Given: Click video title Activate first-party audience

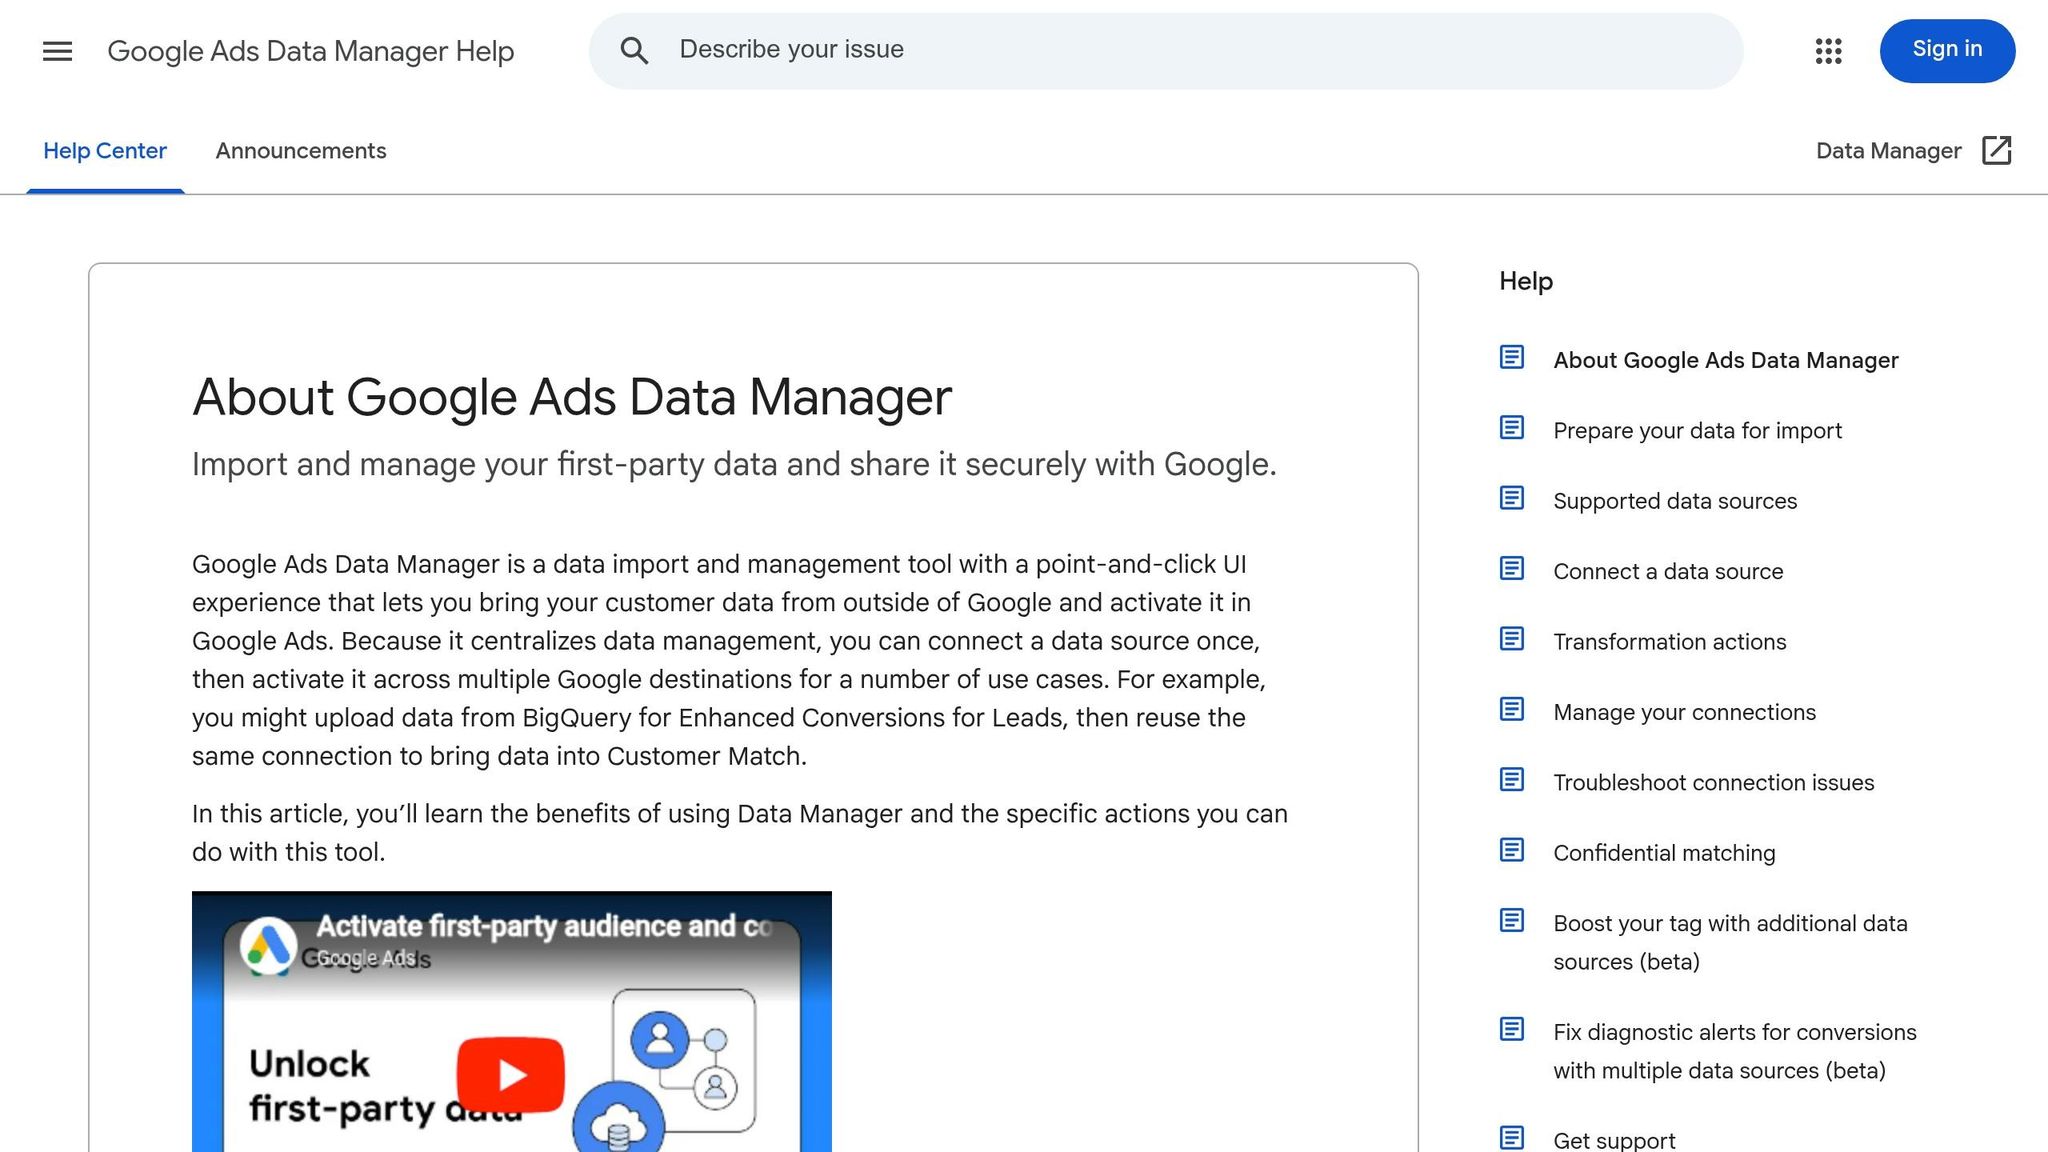Looking at the screenshot, I should tap(544, 926).
